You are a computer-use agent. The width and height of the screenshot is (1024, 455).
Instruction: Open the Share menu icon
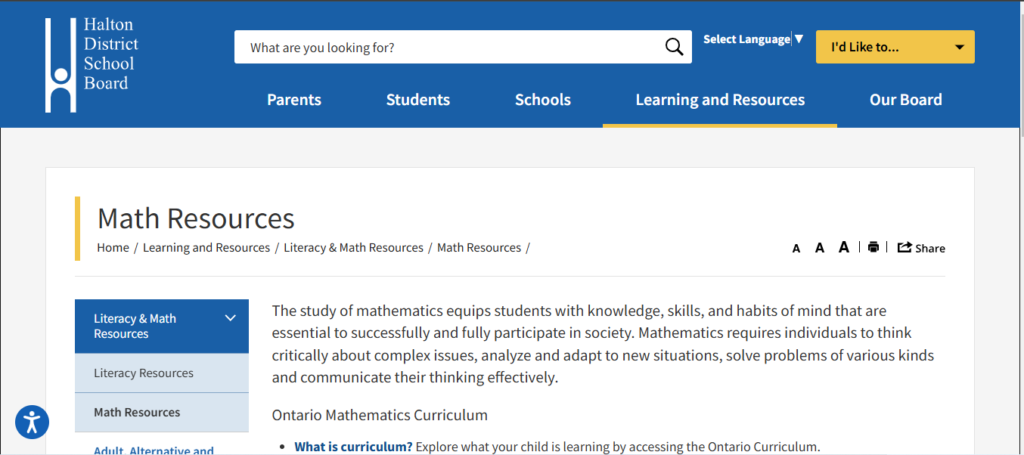click(x=921, y=247)
